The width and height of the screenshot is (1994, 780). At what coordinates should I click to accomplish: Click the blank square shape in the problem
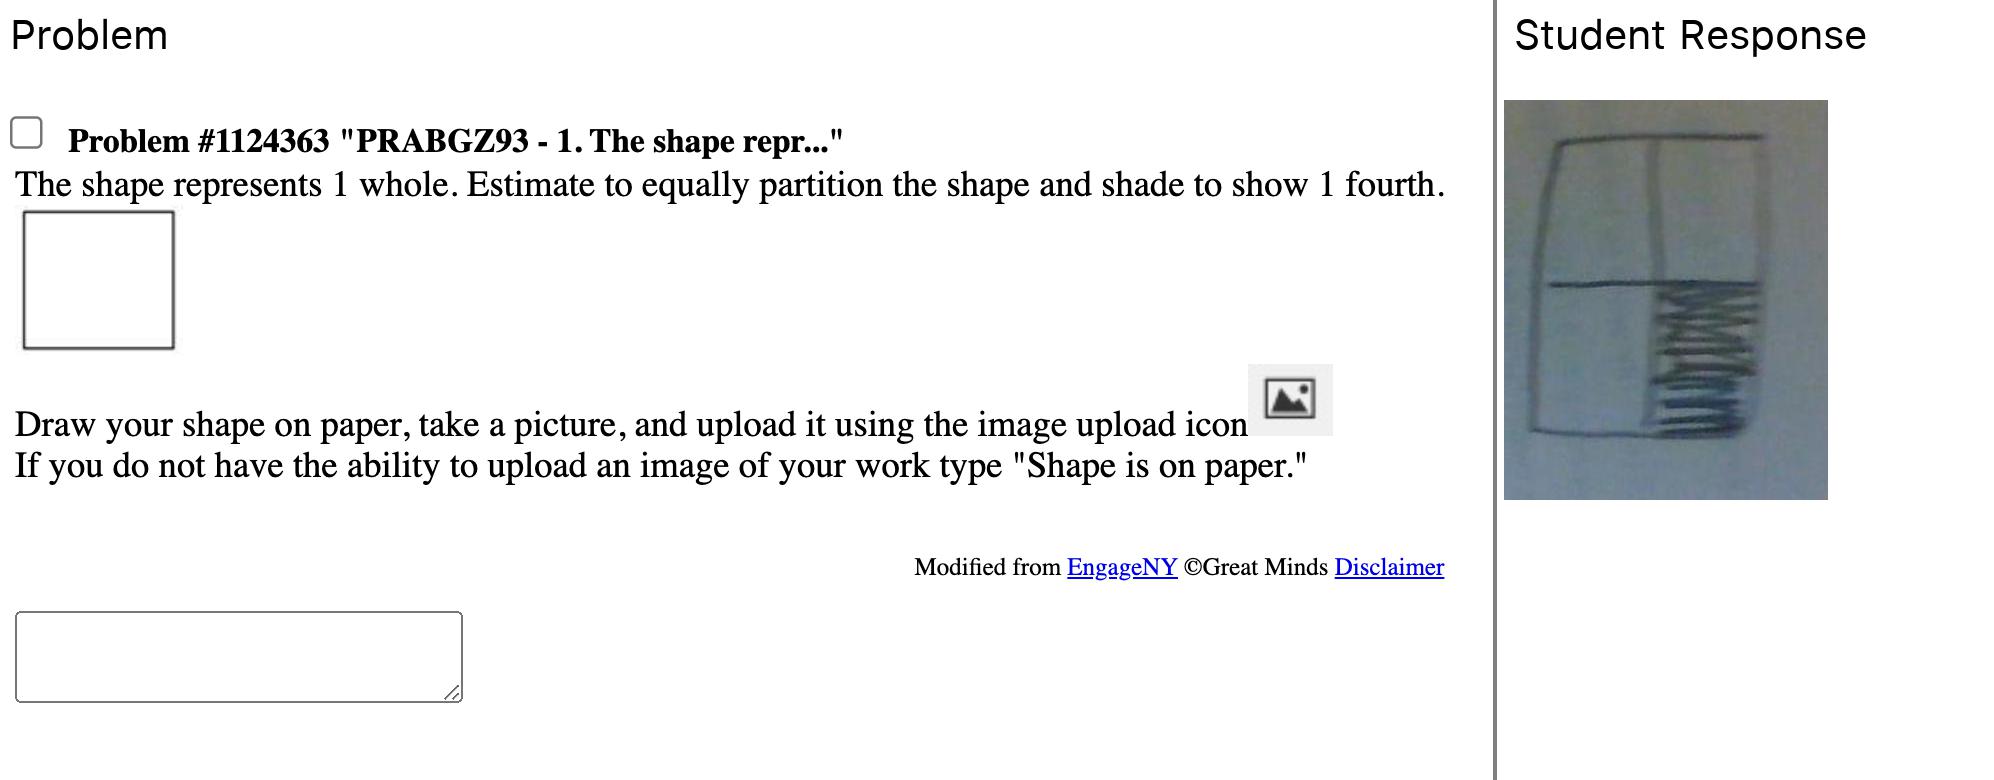pos(98,280)
